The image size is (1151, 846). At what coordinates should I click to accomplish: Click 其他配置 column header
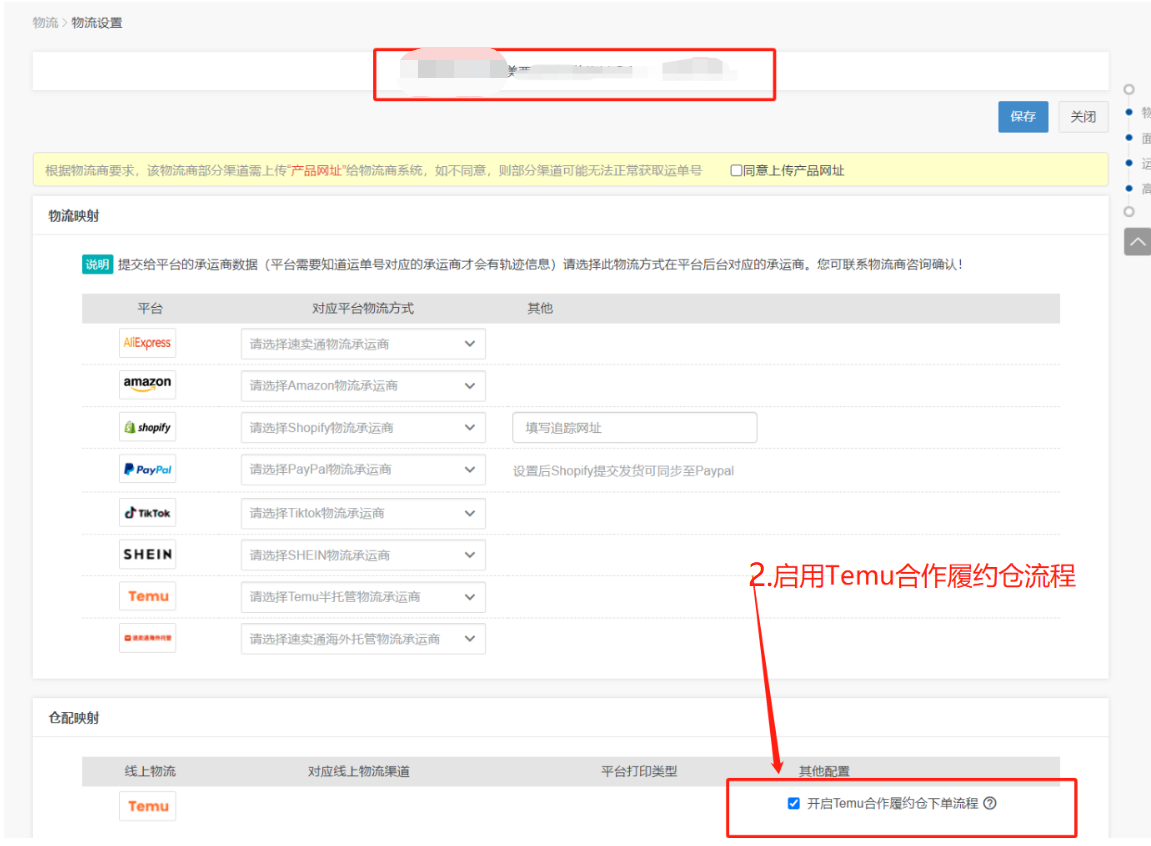tap(824, 771)
